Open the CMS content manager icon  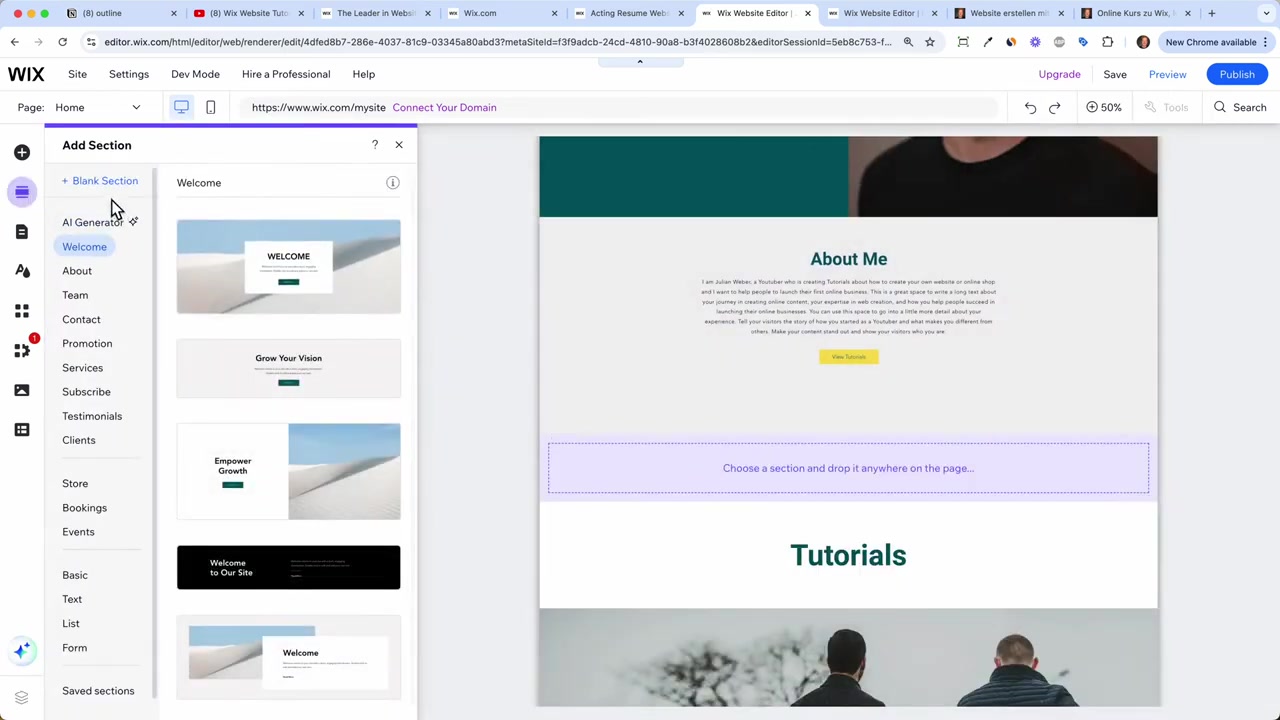click(x=22, y=429)
